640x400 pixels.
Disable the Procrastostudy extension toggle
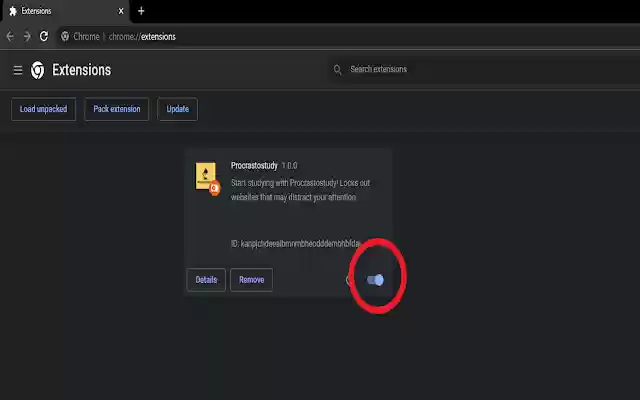coord(375,280)
